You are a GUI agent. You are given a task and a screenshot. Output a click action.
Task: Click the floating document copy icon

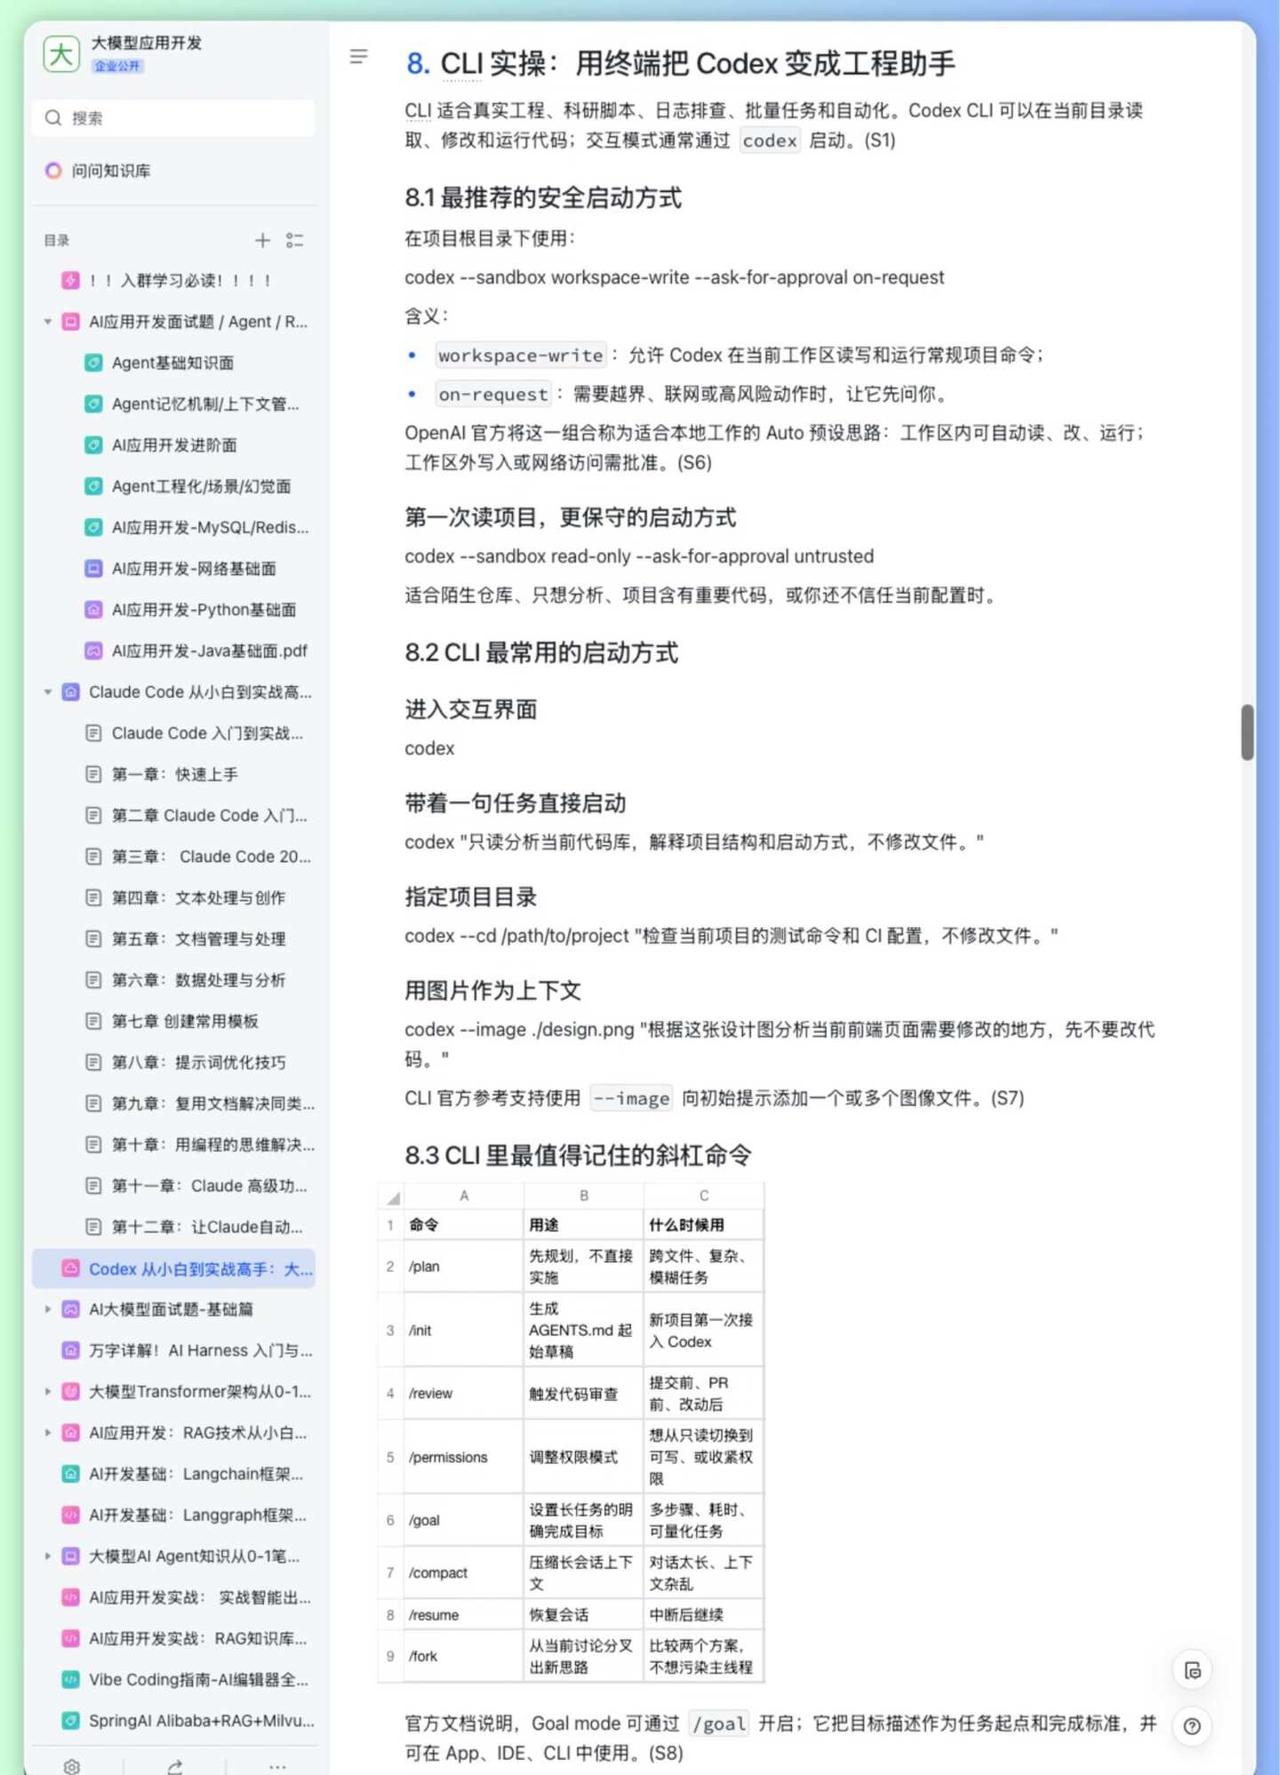point(1192,1670)
